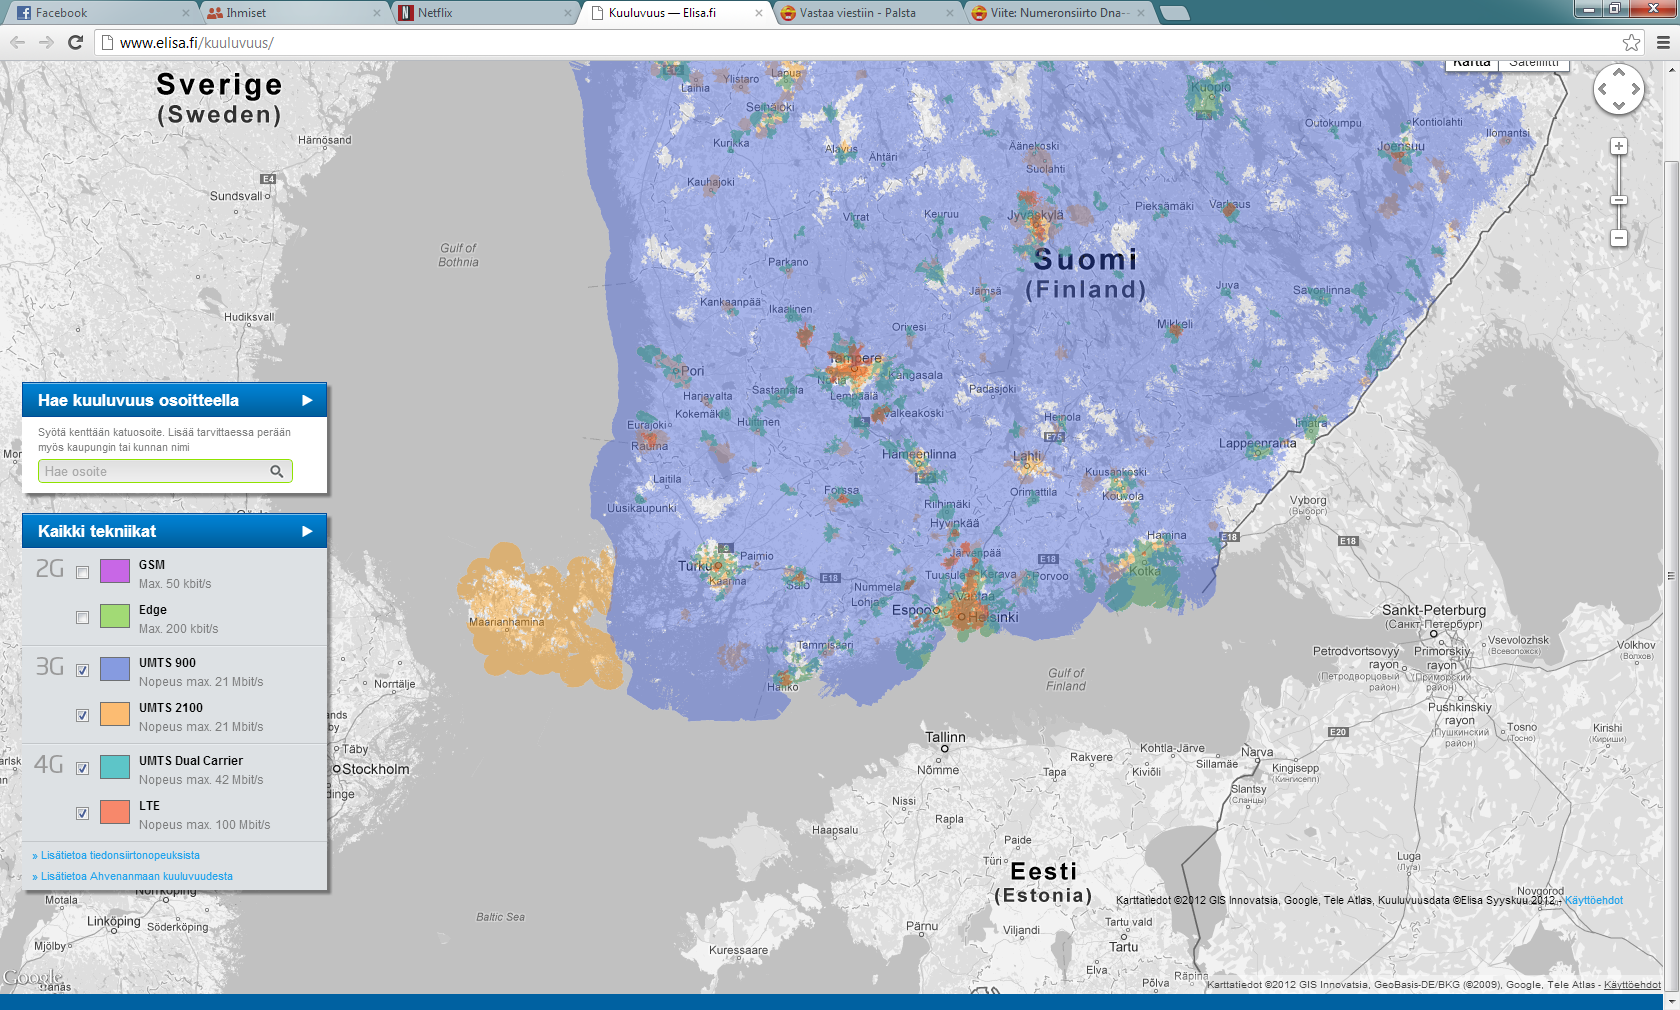Close the Ihmiset tab
Image resolution: width=1680 pixels, height=1010 pixels.
[376, 13]
